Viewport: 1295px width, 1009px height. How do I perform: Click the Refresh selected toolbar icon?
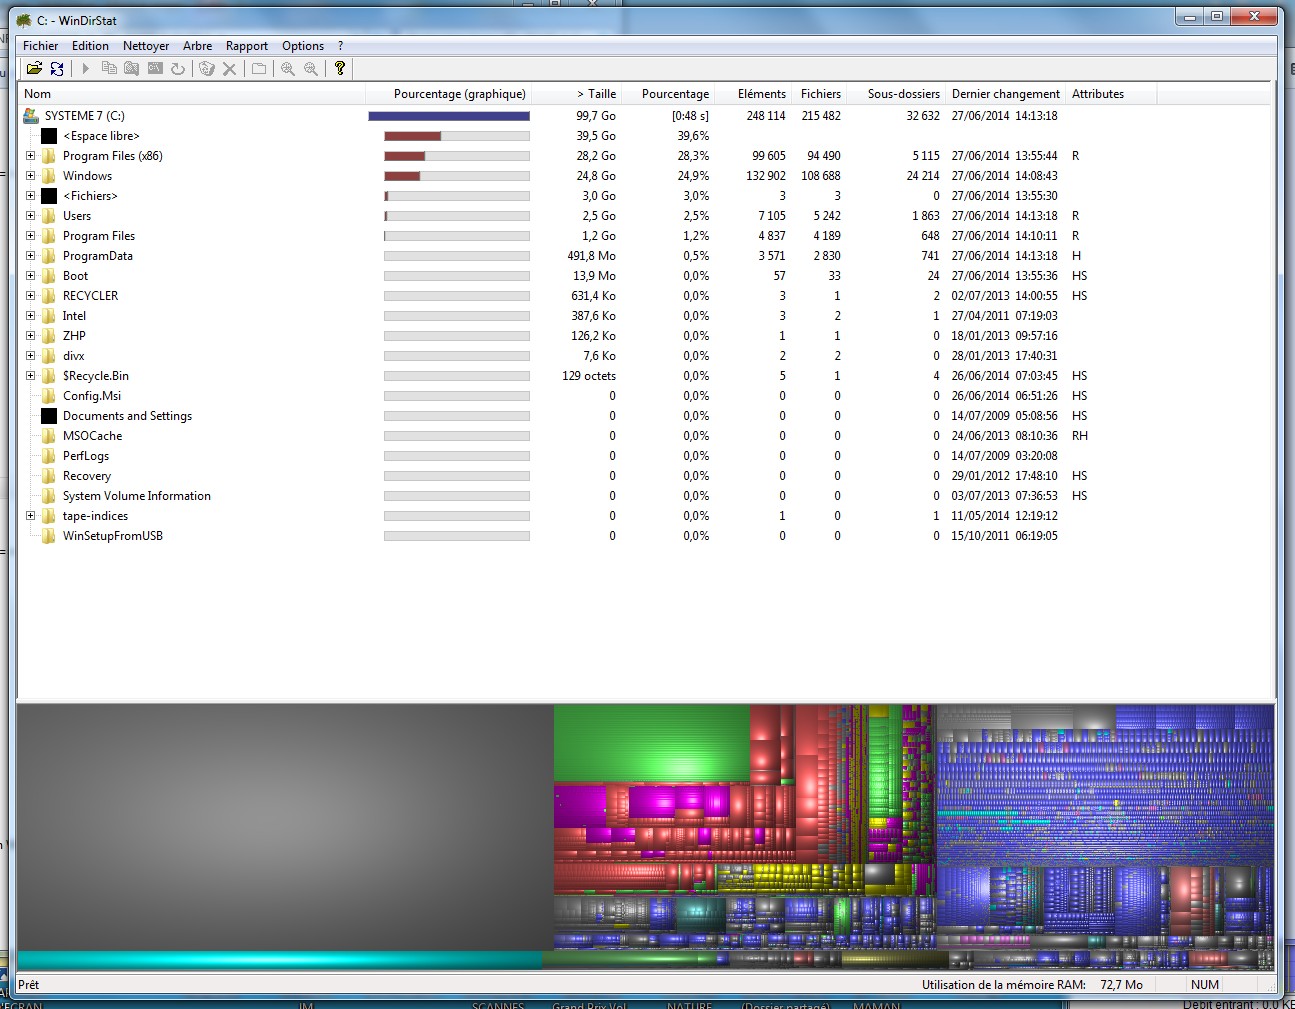(178, 68)
